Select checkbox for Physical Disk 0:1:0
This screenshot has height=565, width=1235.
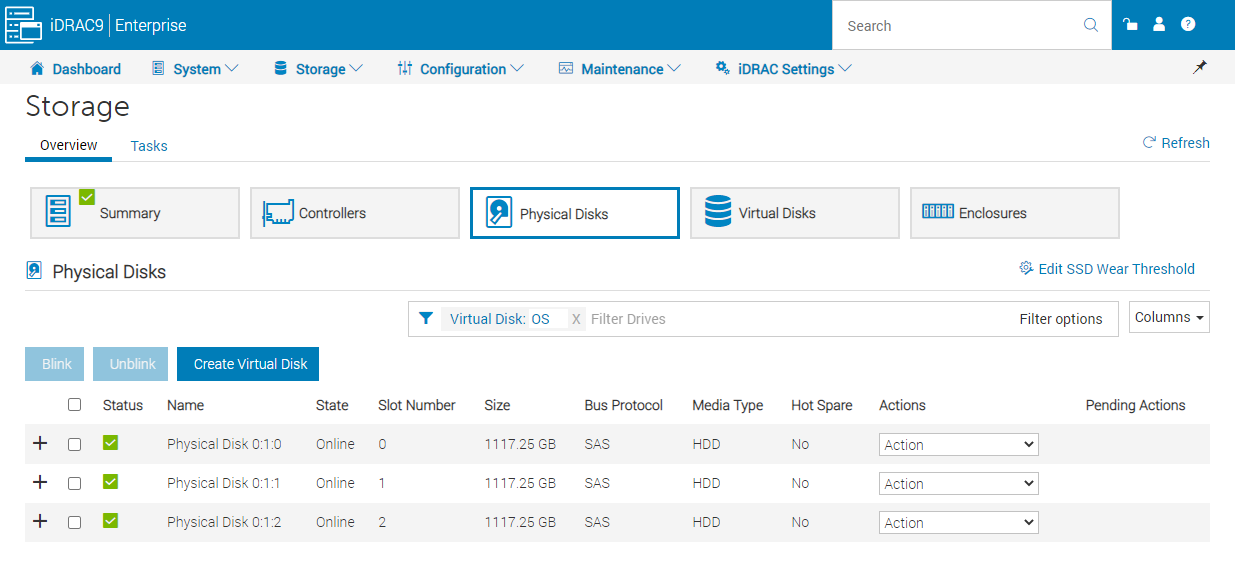[74, 444]
